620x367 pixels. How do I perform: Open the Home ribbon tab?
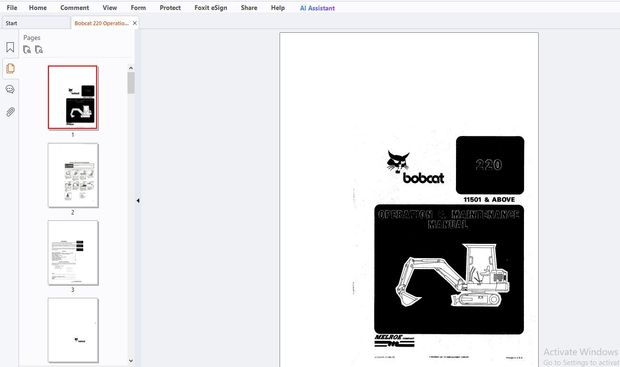pyautogui.click(x=38, y=8)
